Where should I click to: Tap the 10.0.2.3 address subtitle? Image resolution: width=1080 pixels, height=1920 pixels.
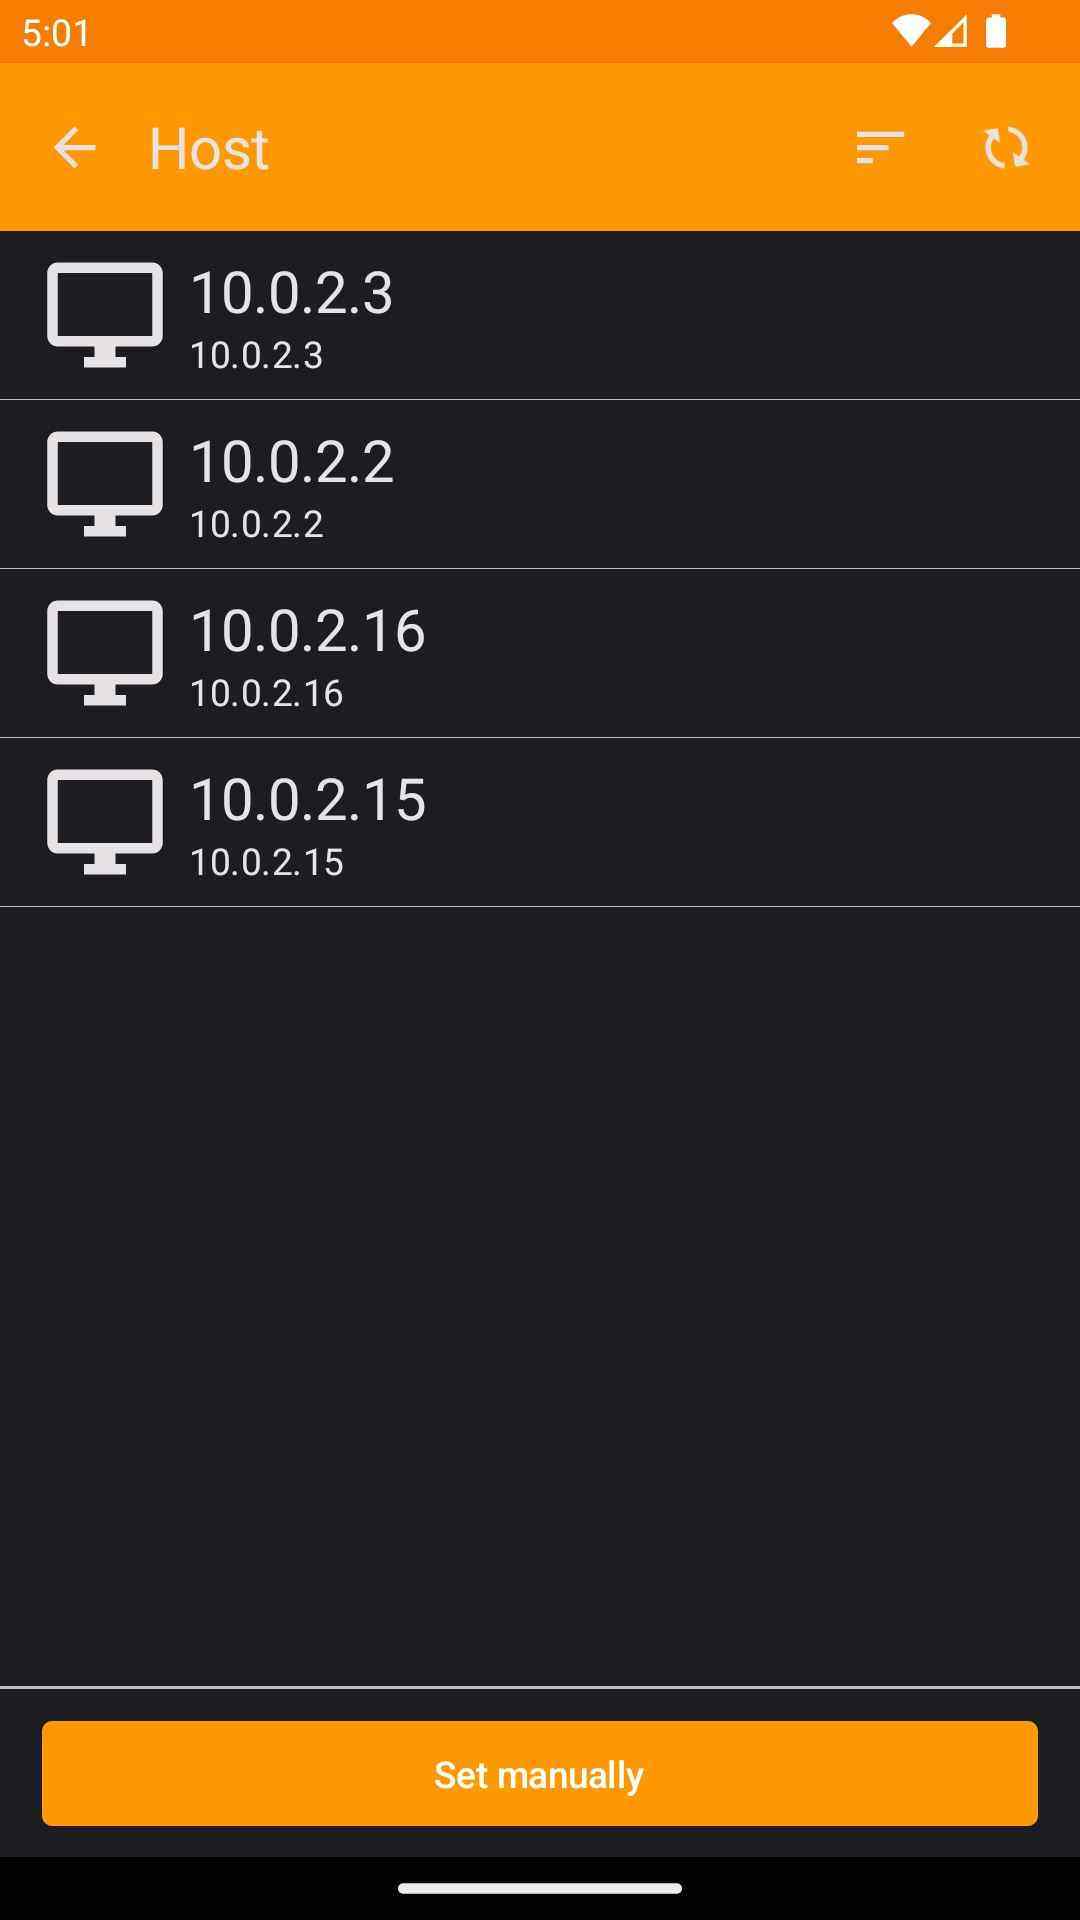[x=256, y=356]
